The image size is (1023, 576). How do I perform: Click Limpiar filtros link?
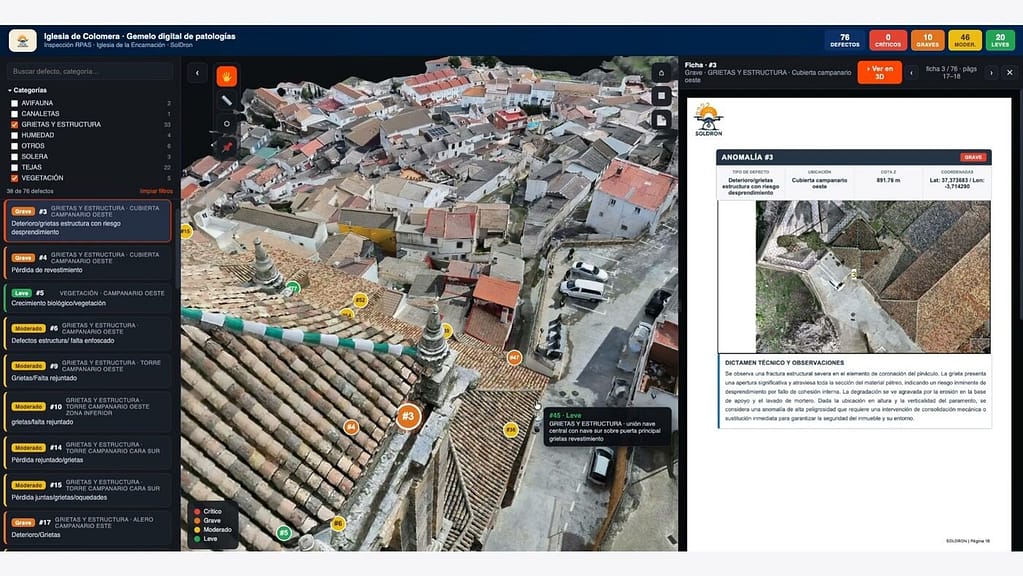[156, 191]
